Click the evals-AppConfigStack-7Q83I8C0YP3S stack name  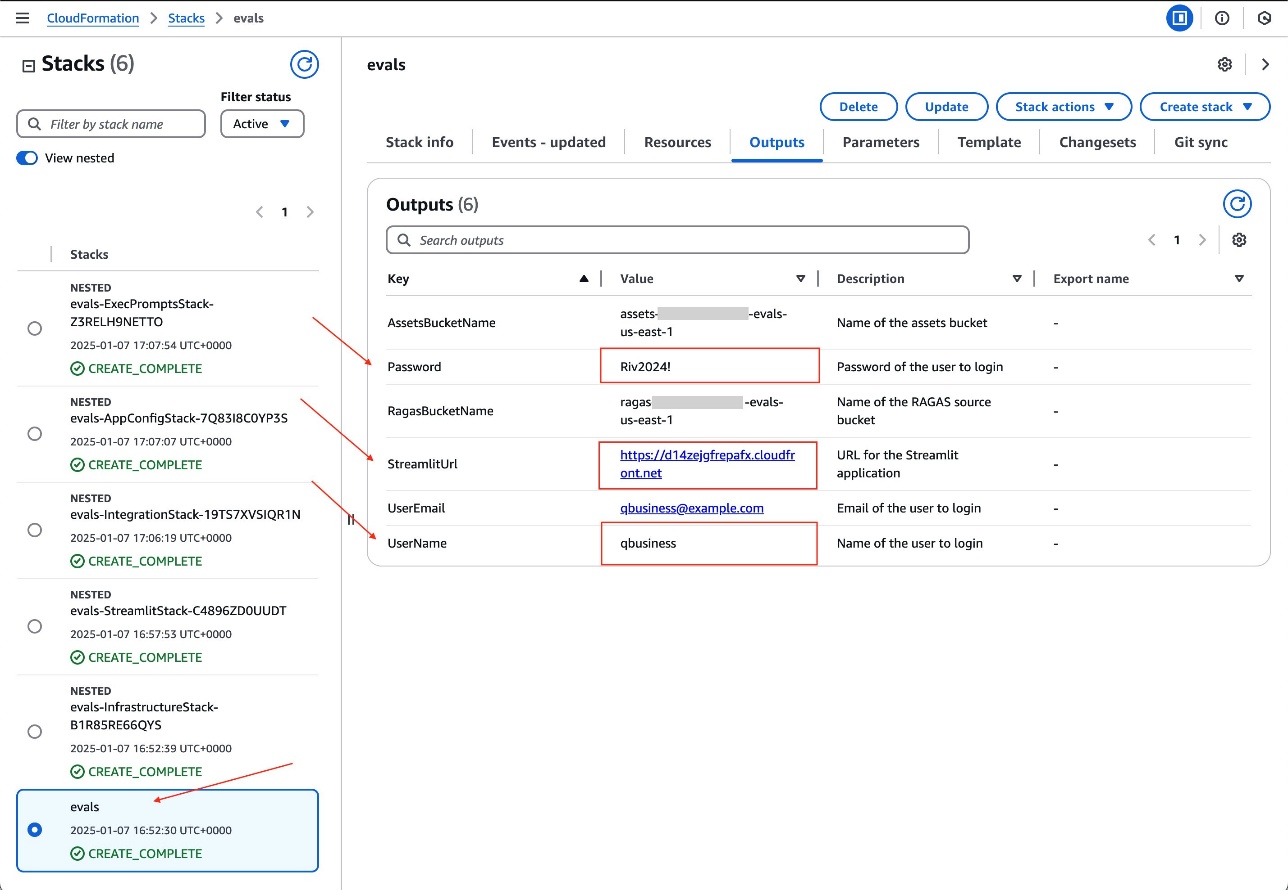179,418
